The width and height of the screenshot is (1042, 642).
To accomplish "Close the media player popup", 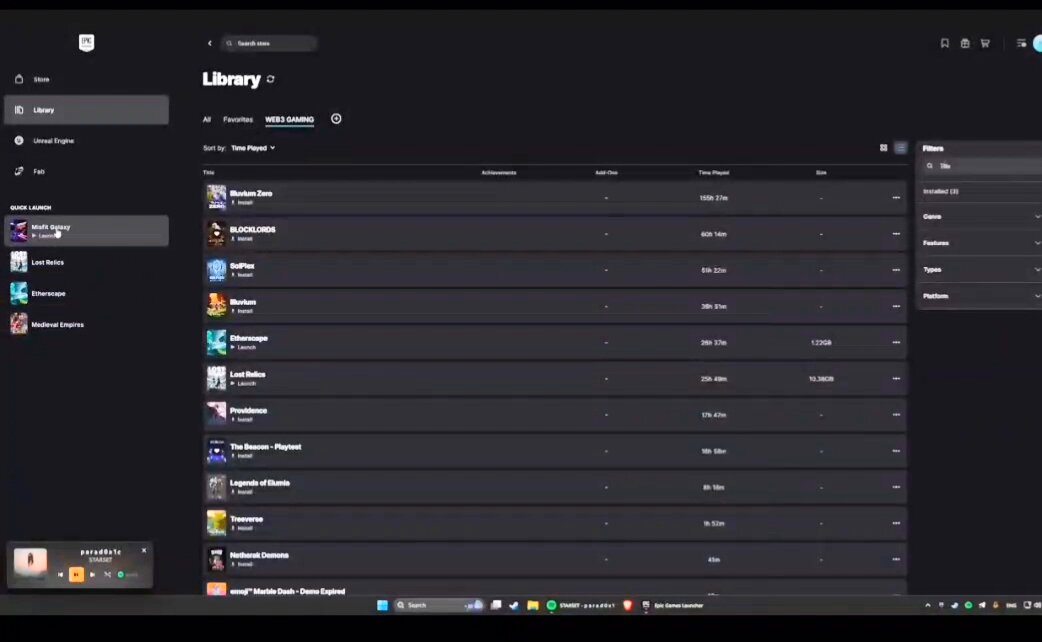I will [x=144, y=550].
